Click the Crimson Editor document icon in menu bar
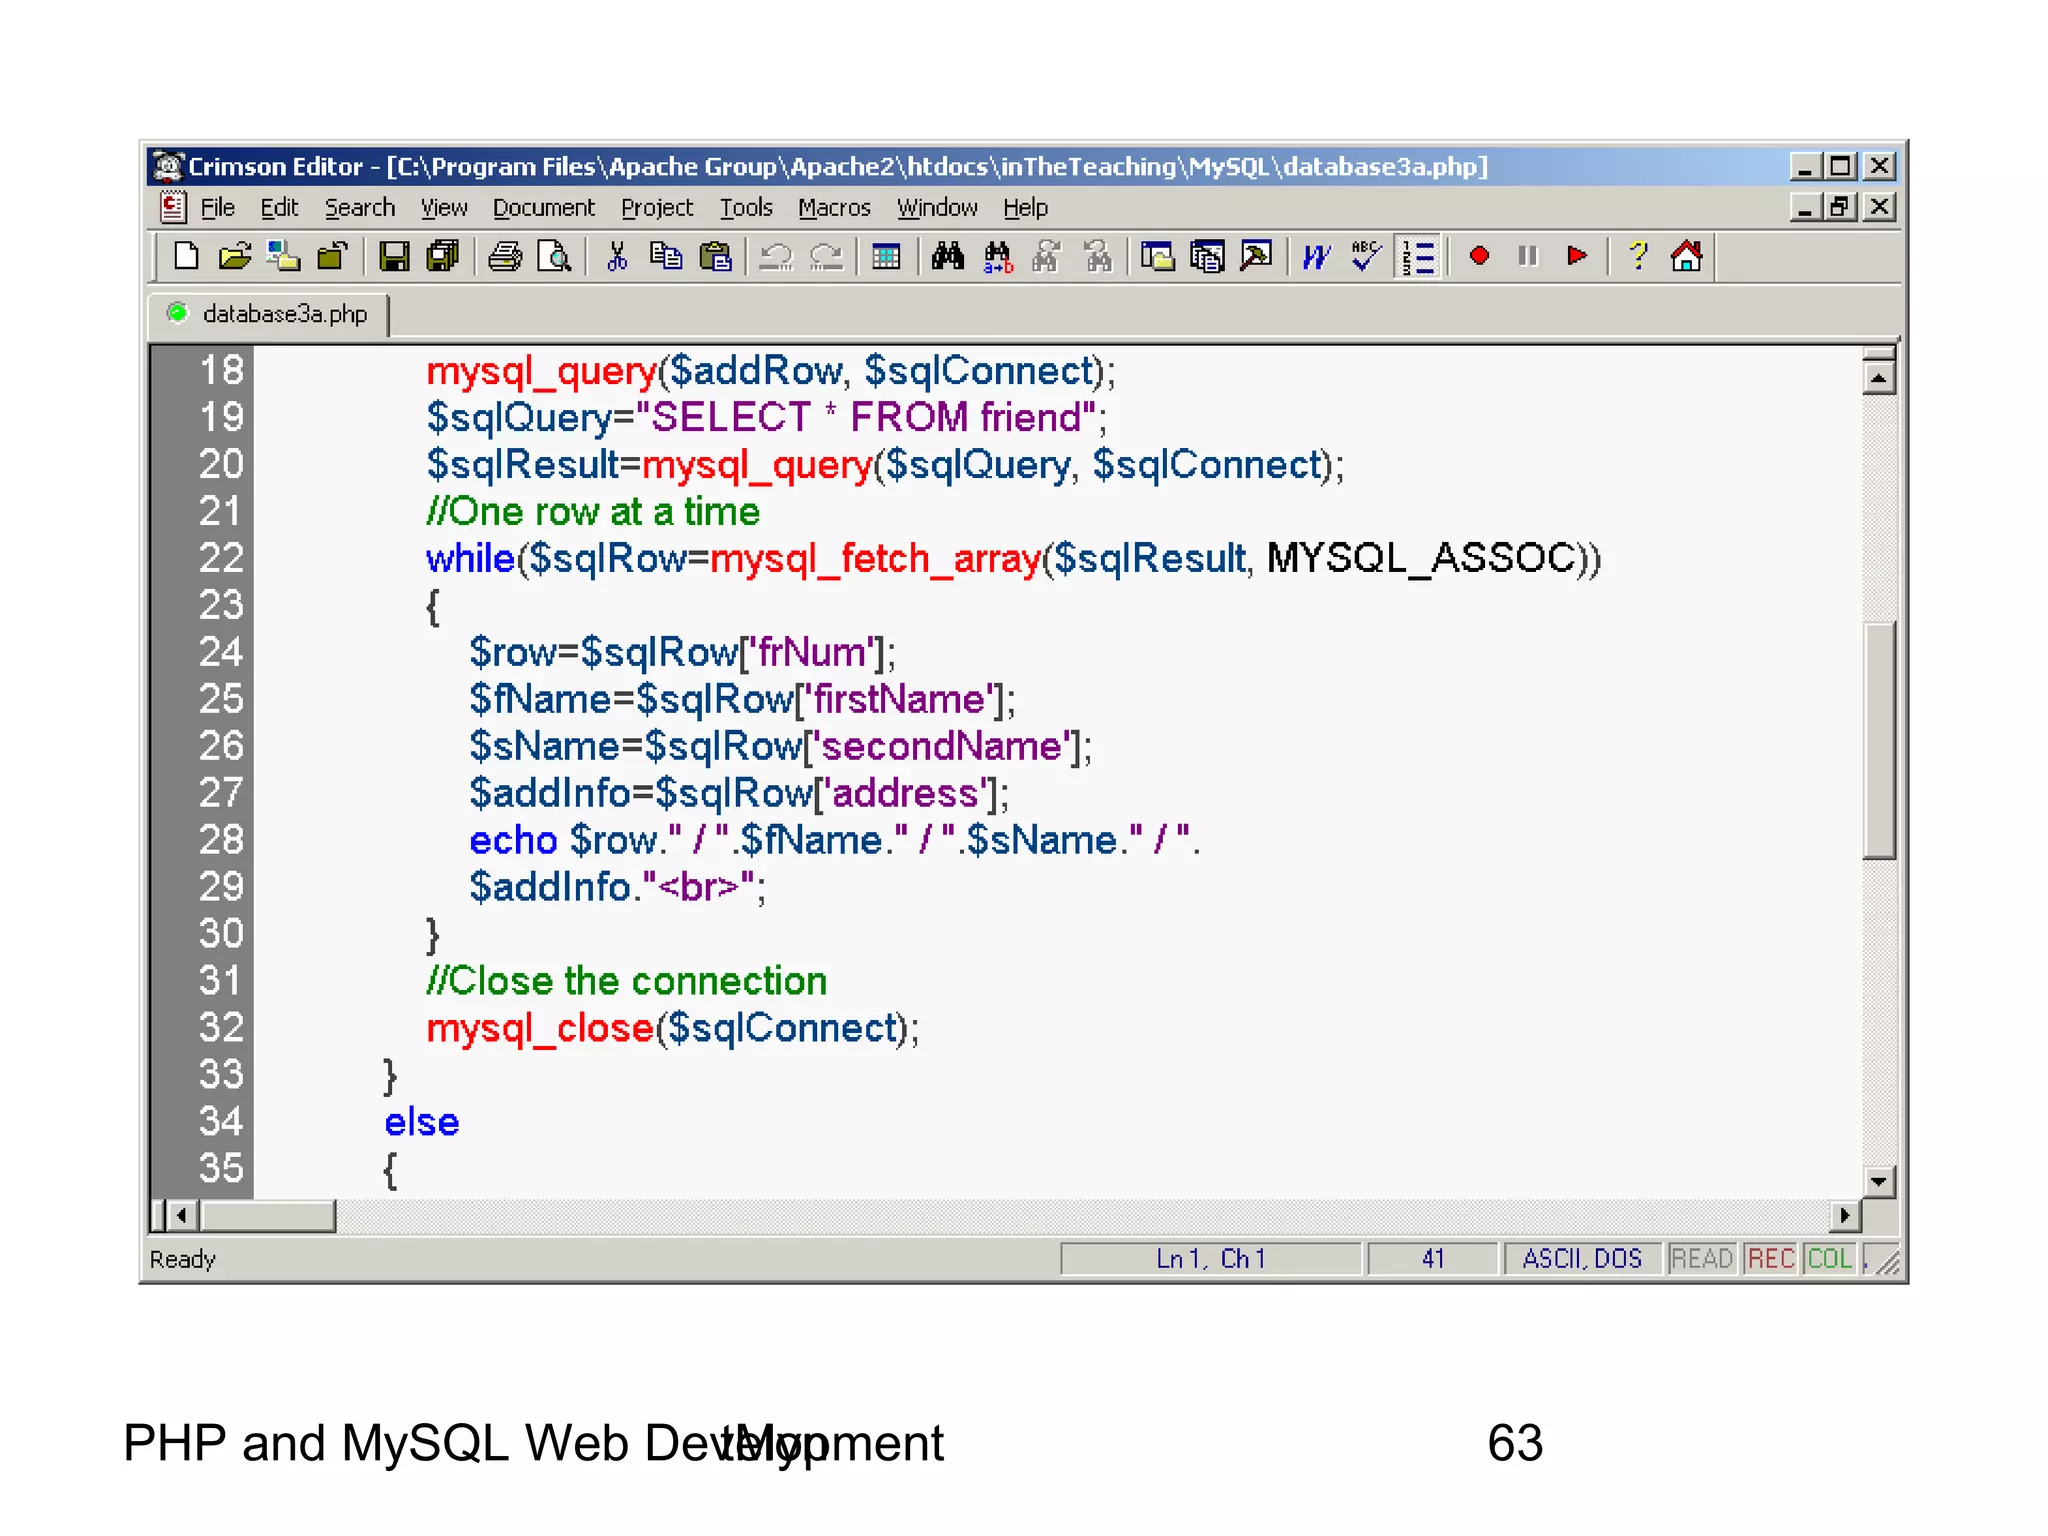The height and width of the screenshot is (1536, 2048). pyautogui.click(x=173, y=207)
